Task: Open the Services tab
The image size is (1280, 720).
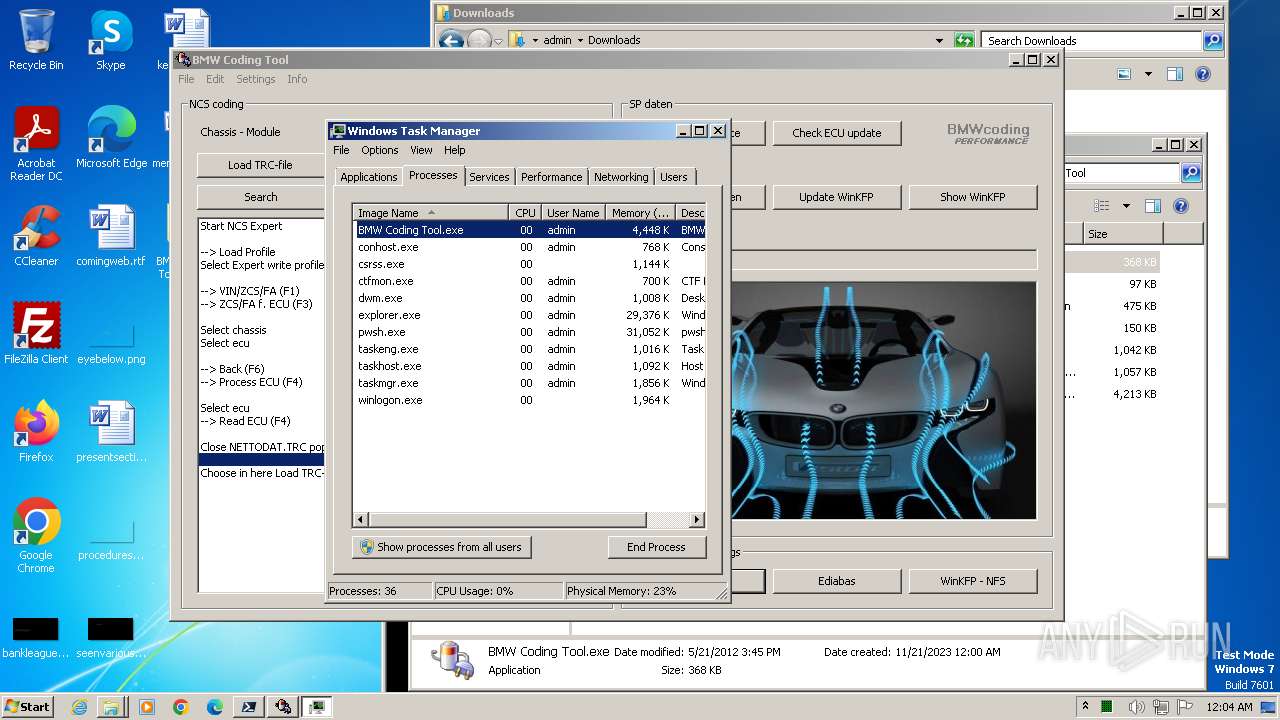Action: 489,177
